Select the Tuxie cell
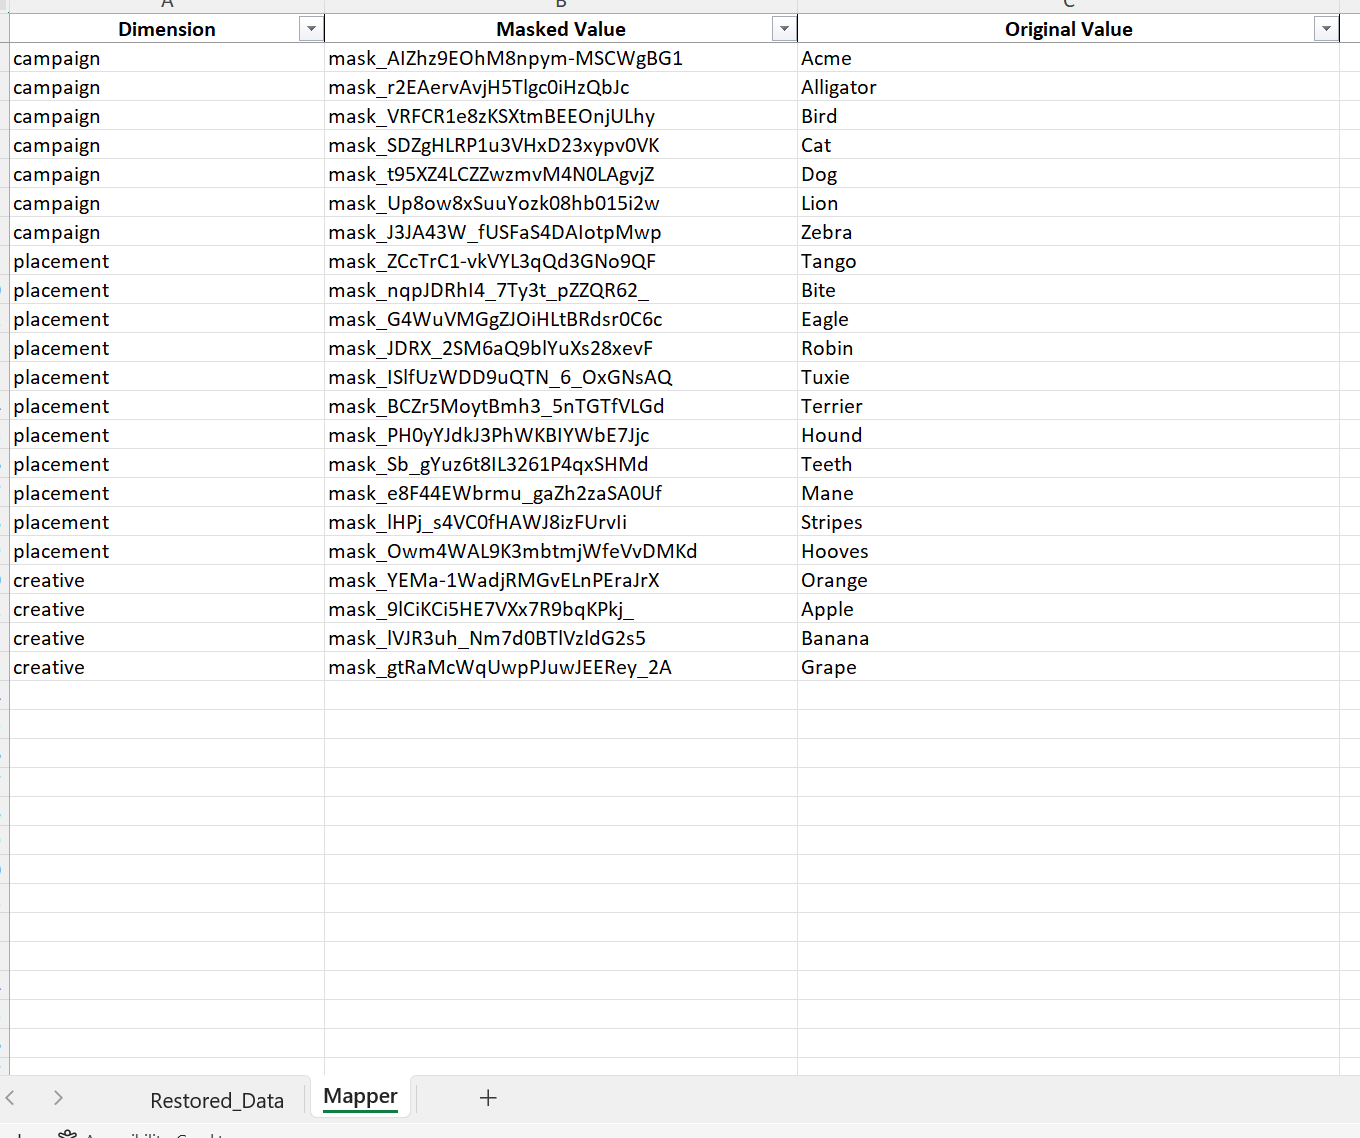1360x1138 pixels. [1068, 377]
